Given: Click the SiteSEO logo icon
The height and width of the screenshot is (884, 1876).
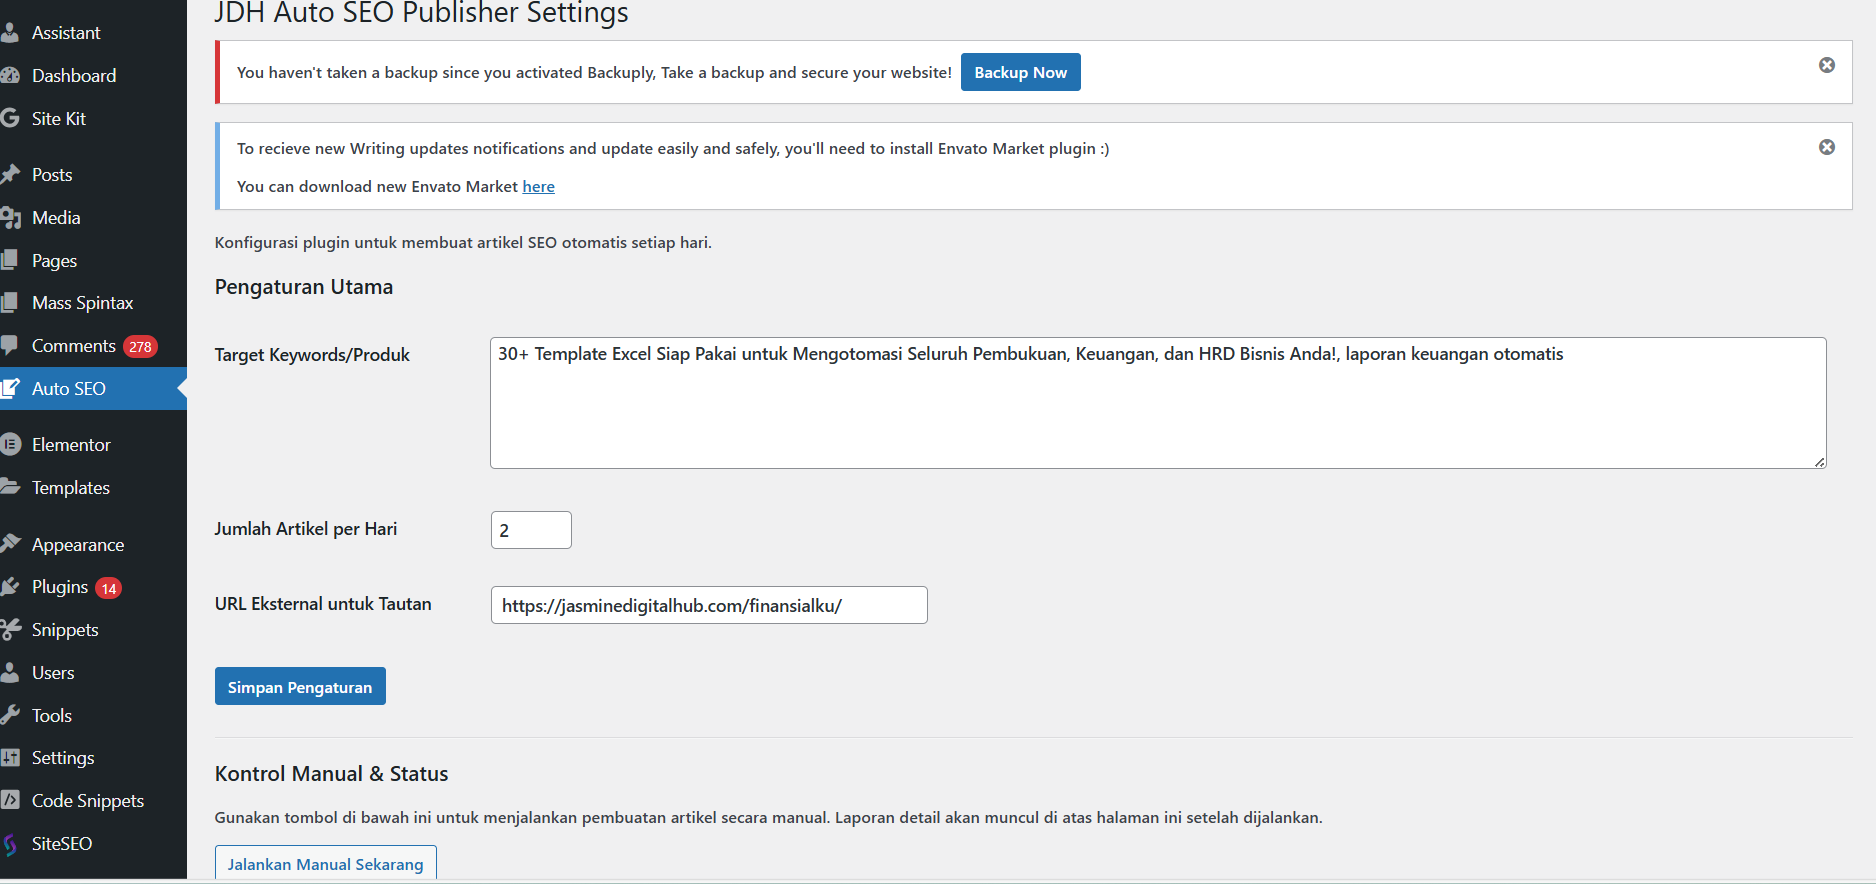Looking at the screenshot, I should [10, 844].
